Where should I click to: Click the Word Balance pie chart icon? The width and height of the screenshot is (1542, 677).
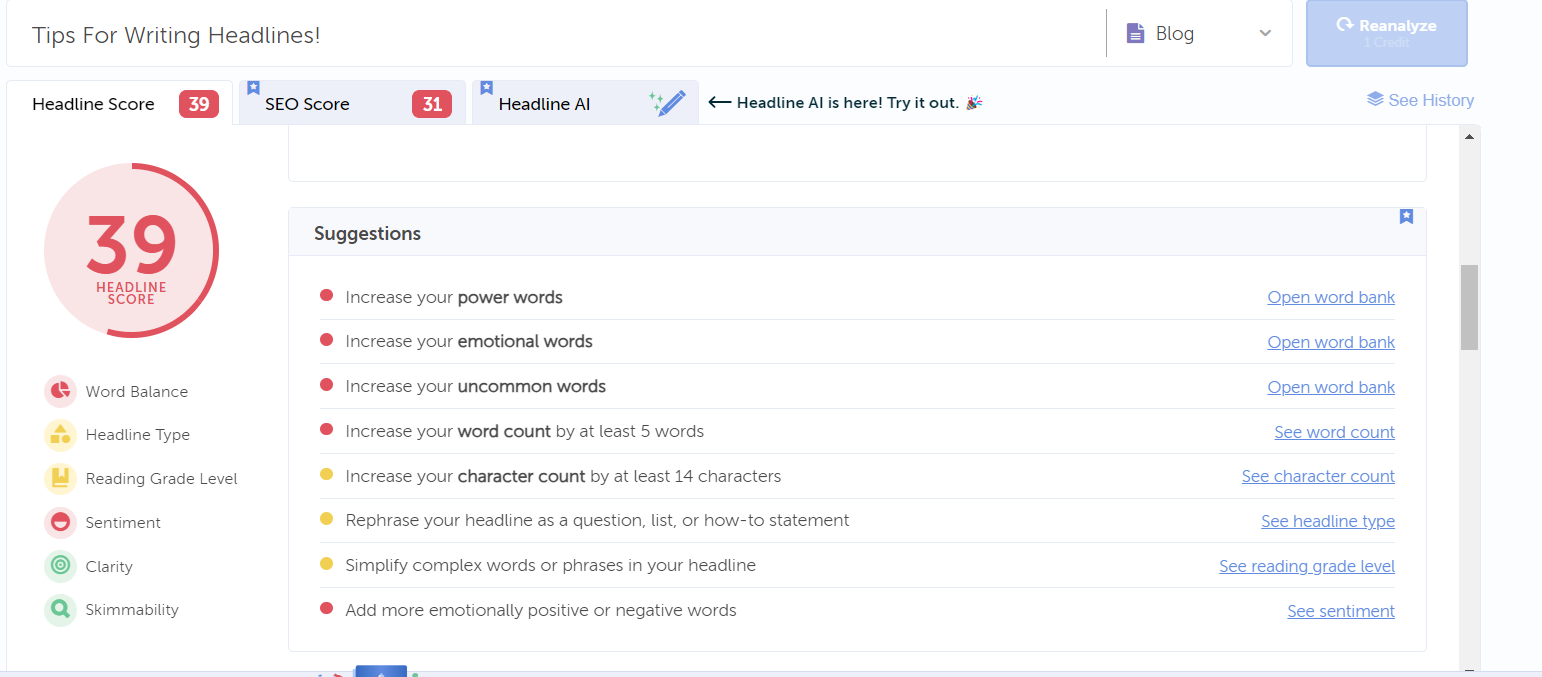[60, 391]
